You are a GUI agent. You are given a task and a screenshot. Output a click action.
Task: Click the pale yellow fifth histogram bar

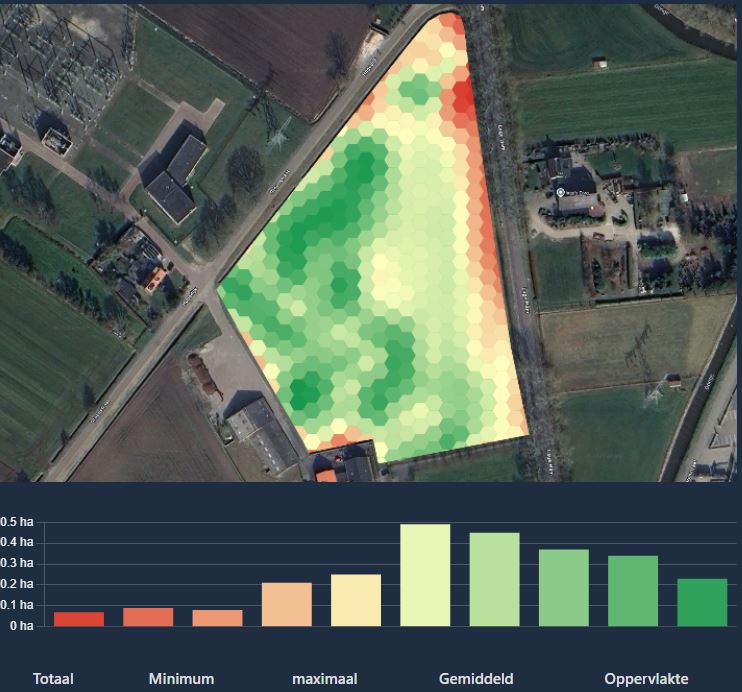coord(356,600)
